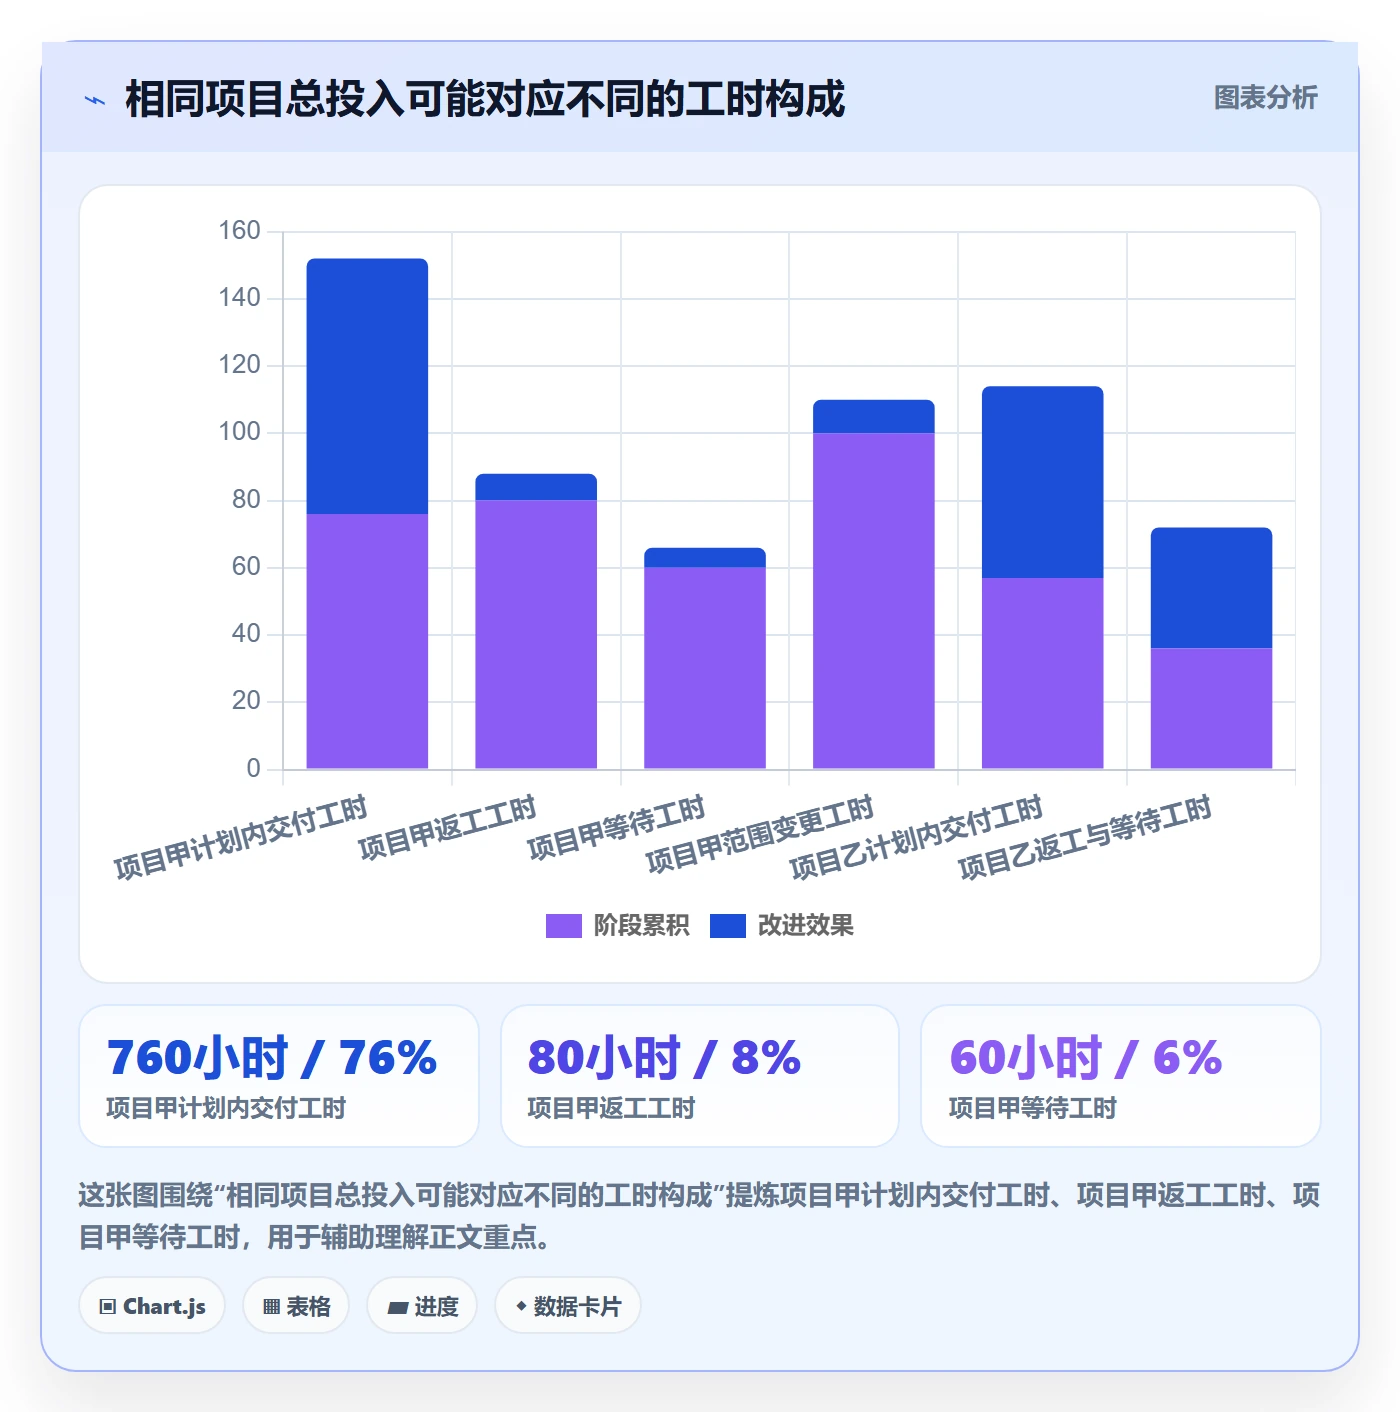Select the purple segment of the 项目甲等待工时 bar
This screenshot has width=1400, height=1412.
point(705,668)
